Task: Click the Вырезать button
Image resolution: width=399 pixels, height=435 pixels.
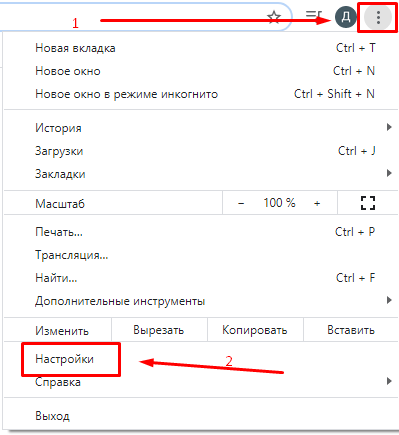Action: (159, 330)
